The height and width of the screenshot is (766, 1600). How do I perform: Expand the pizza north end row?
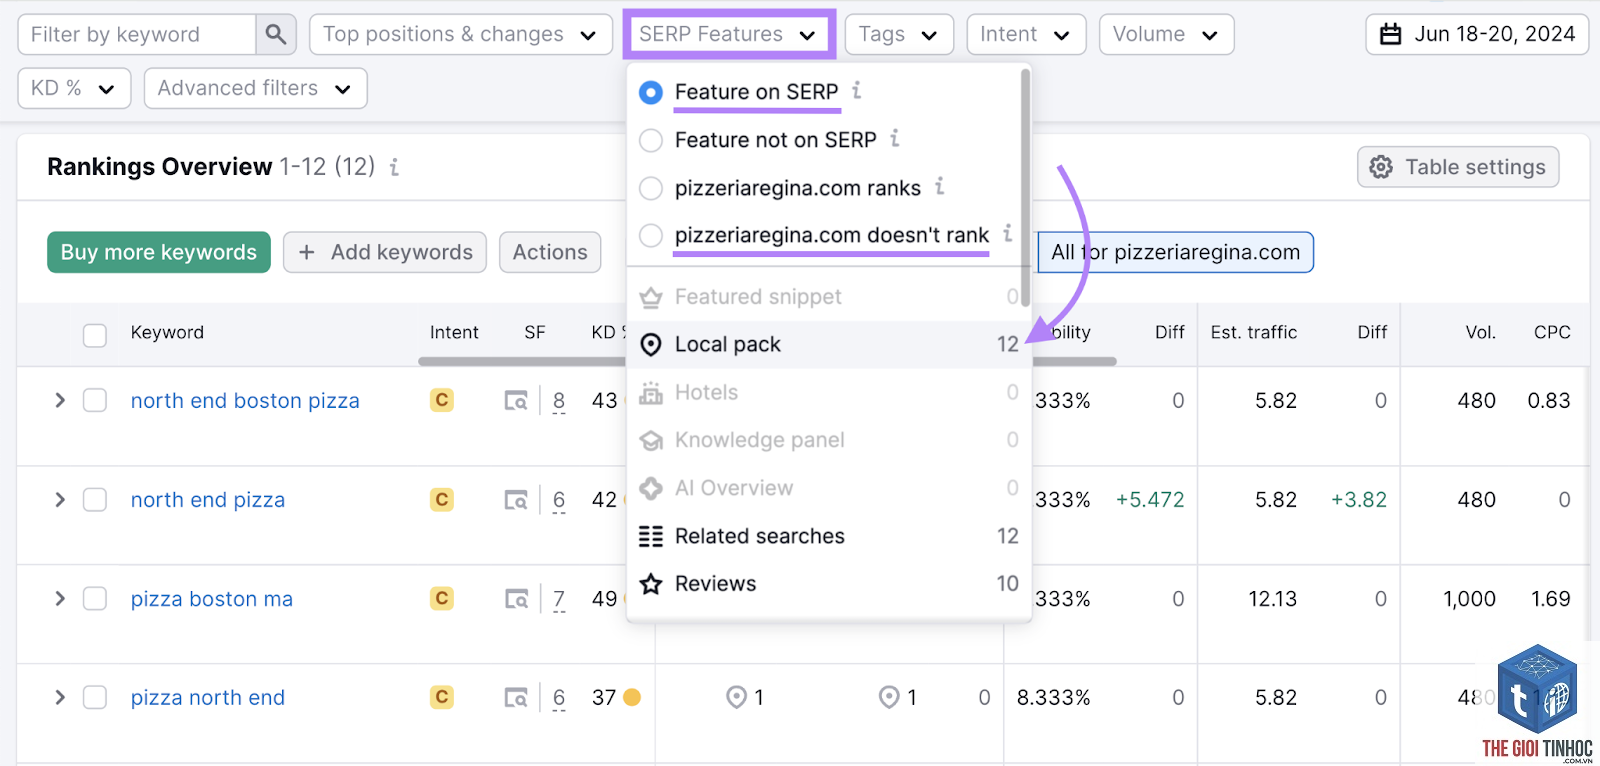click(60, 698)
